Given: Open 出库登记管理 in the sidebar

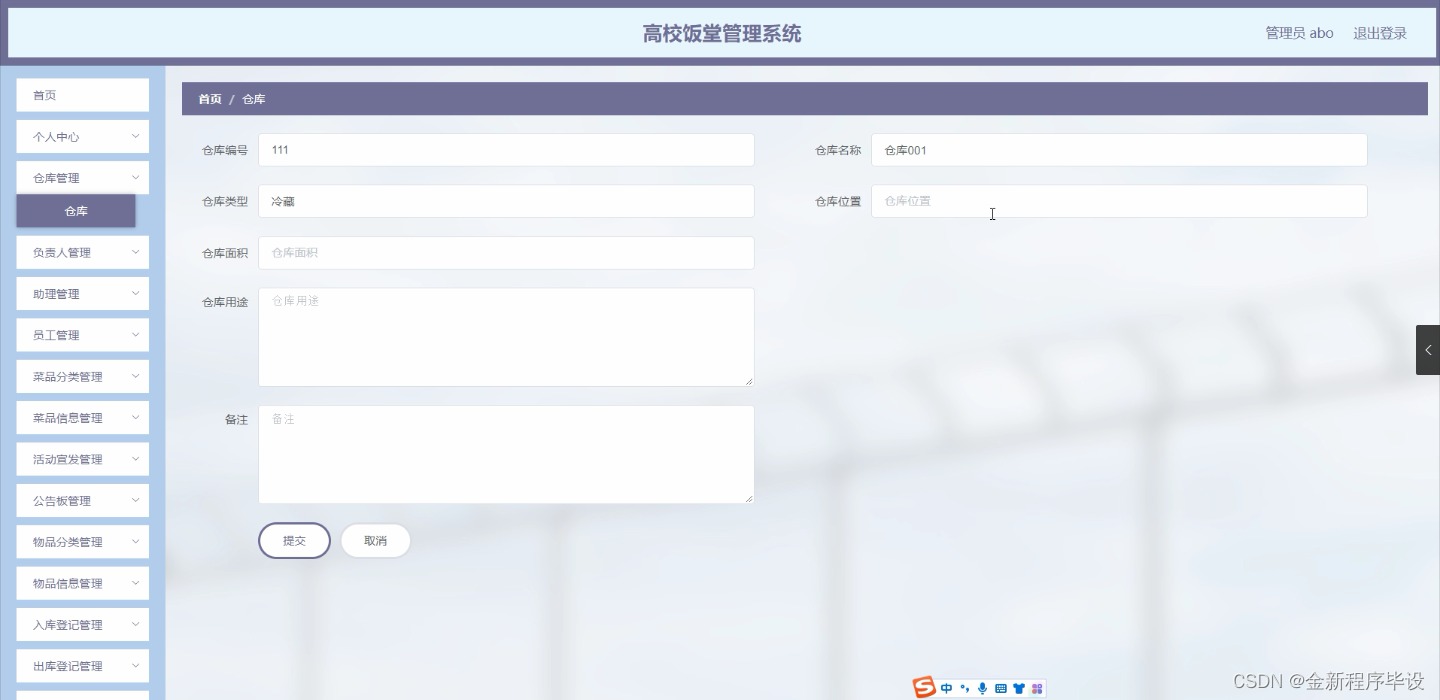Looking at the screenshot, I should click(83, 666).
